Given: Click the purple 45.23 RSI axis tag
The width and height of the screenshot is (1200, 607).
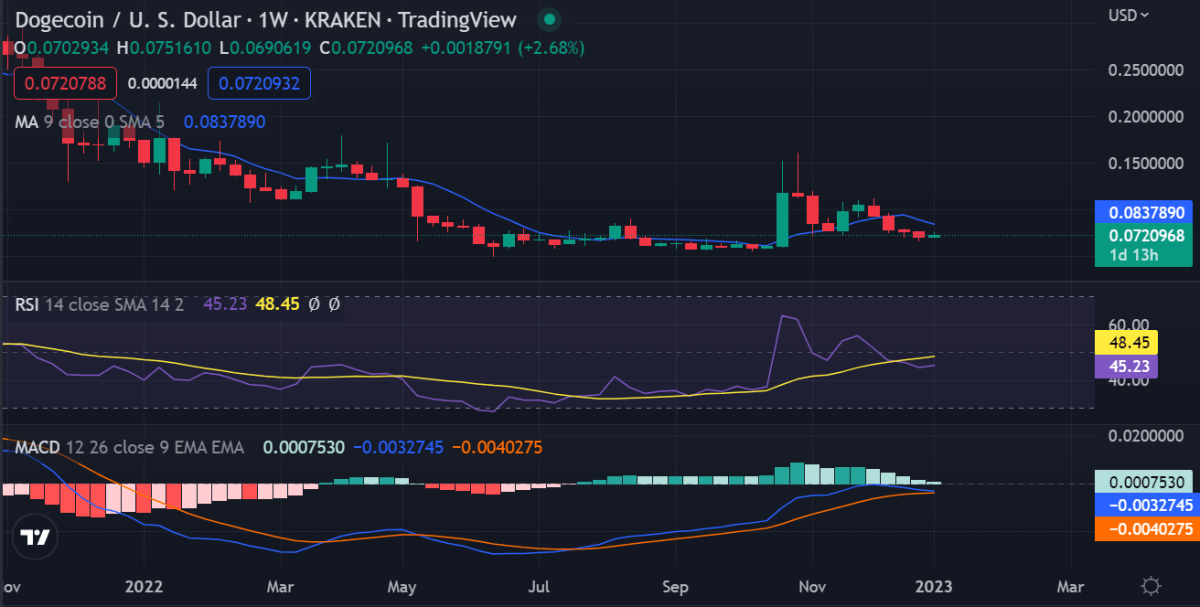Looking at the screenshot, I should 1127,365.
